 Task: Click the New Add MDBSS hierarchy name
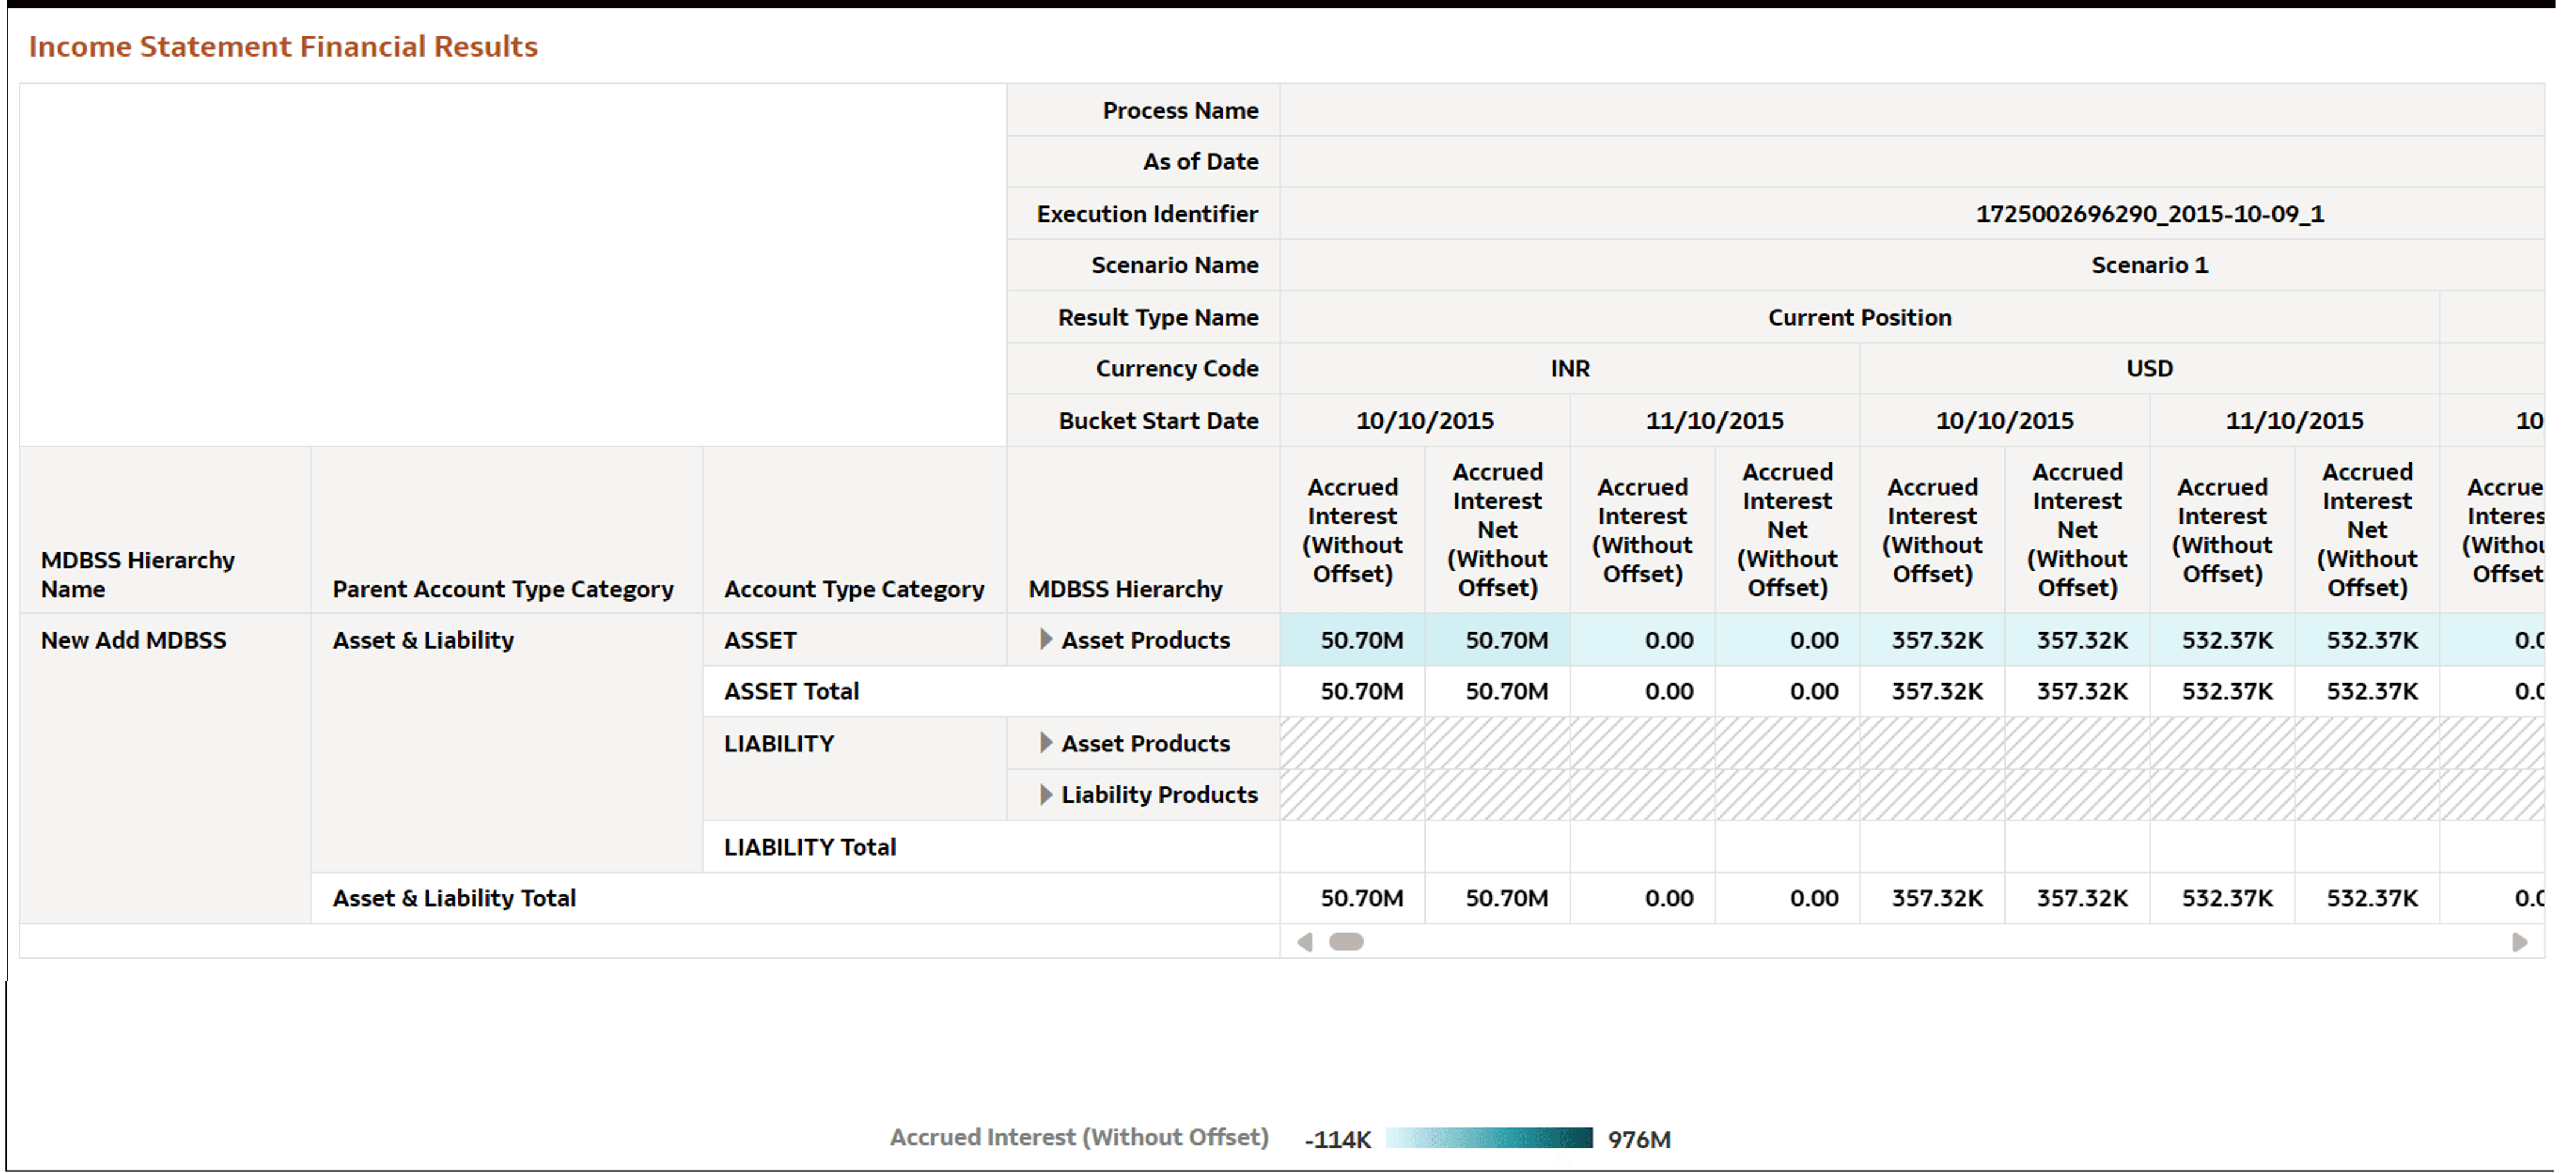tap(133, 639)
